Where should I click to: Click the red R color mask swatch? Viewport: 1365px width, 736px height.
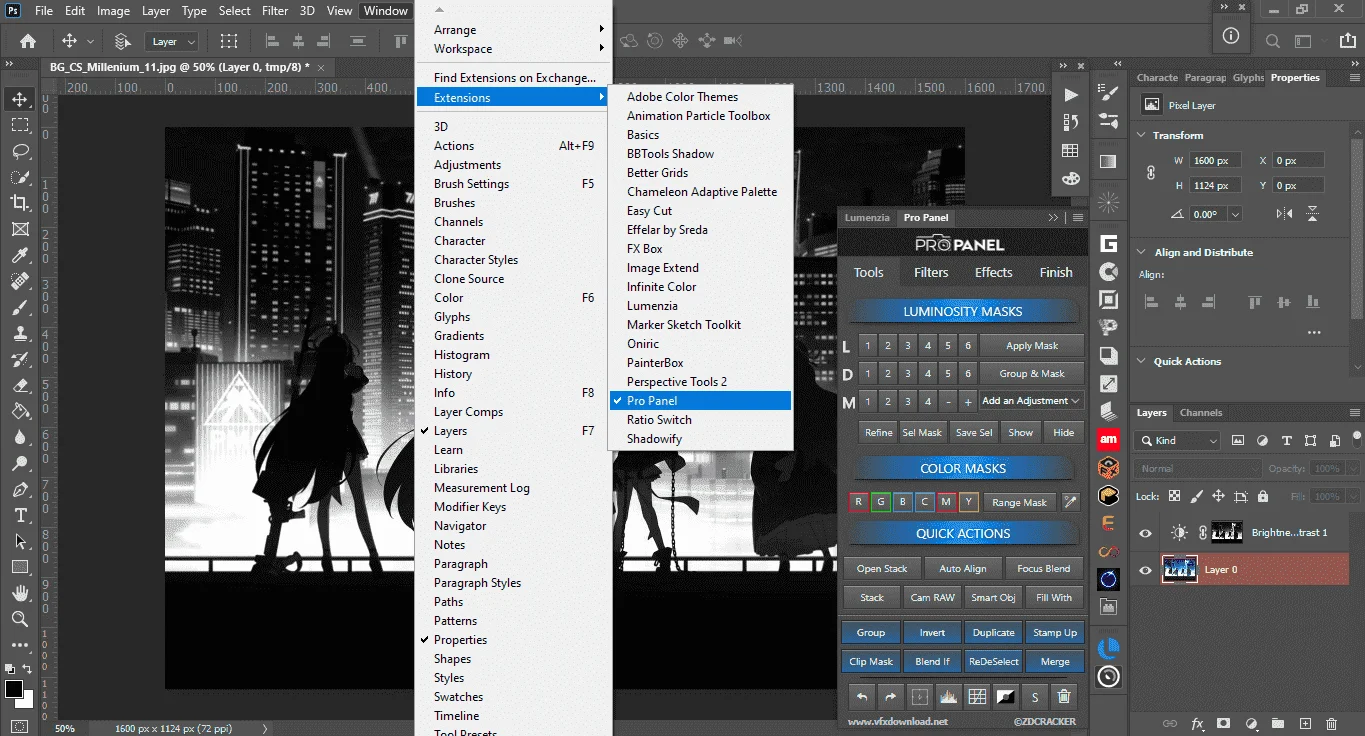[x=858, y=502]
